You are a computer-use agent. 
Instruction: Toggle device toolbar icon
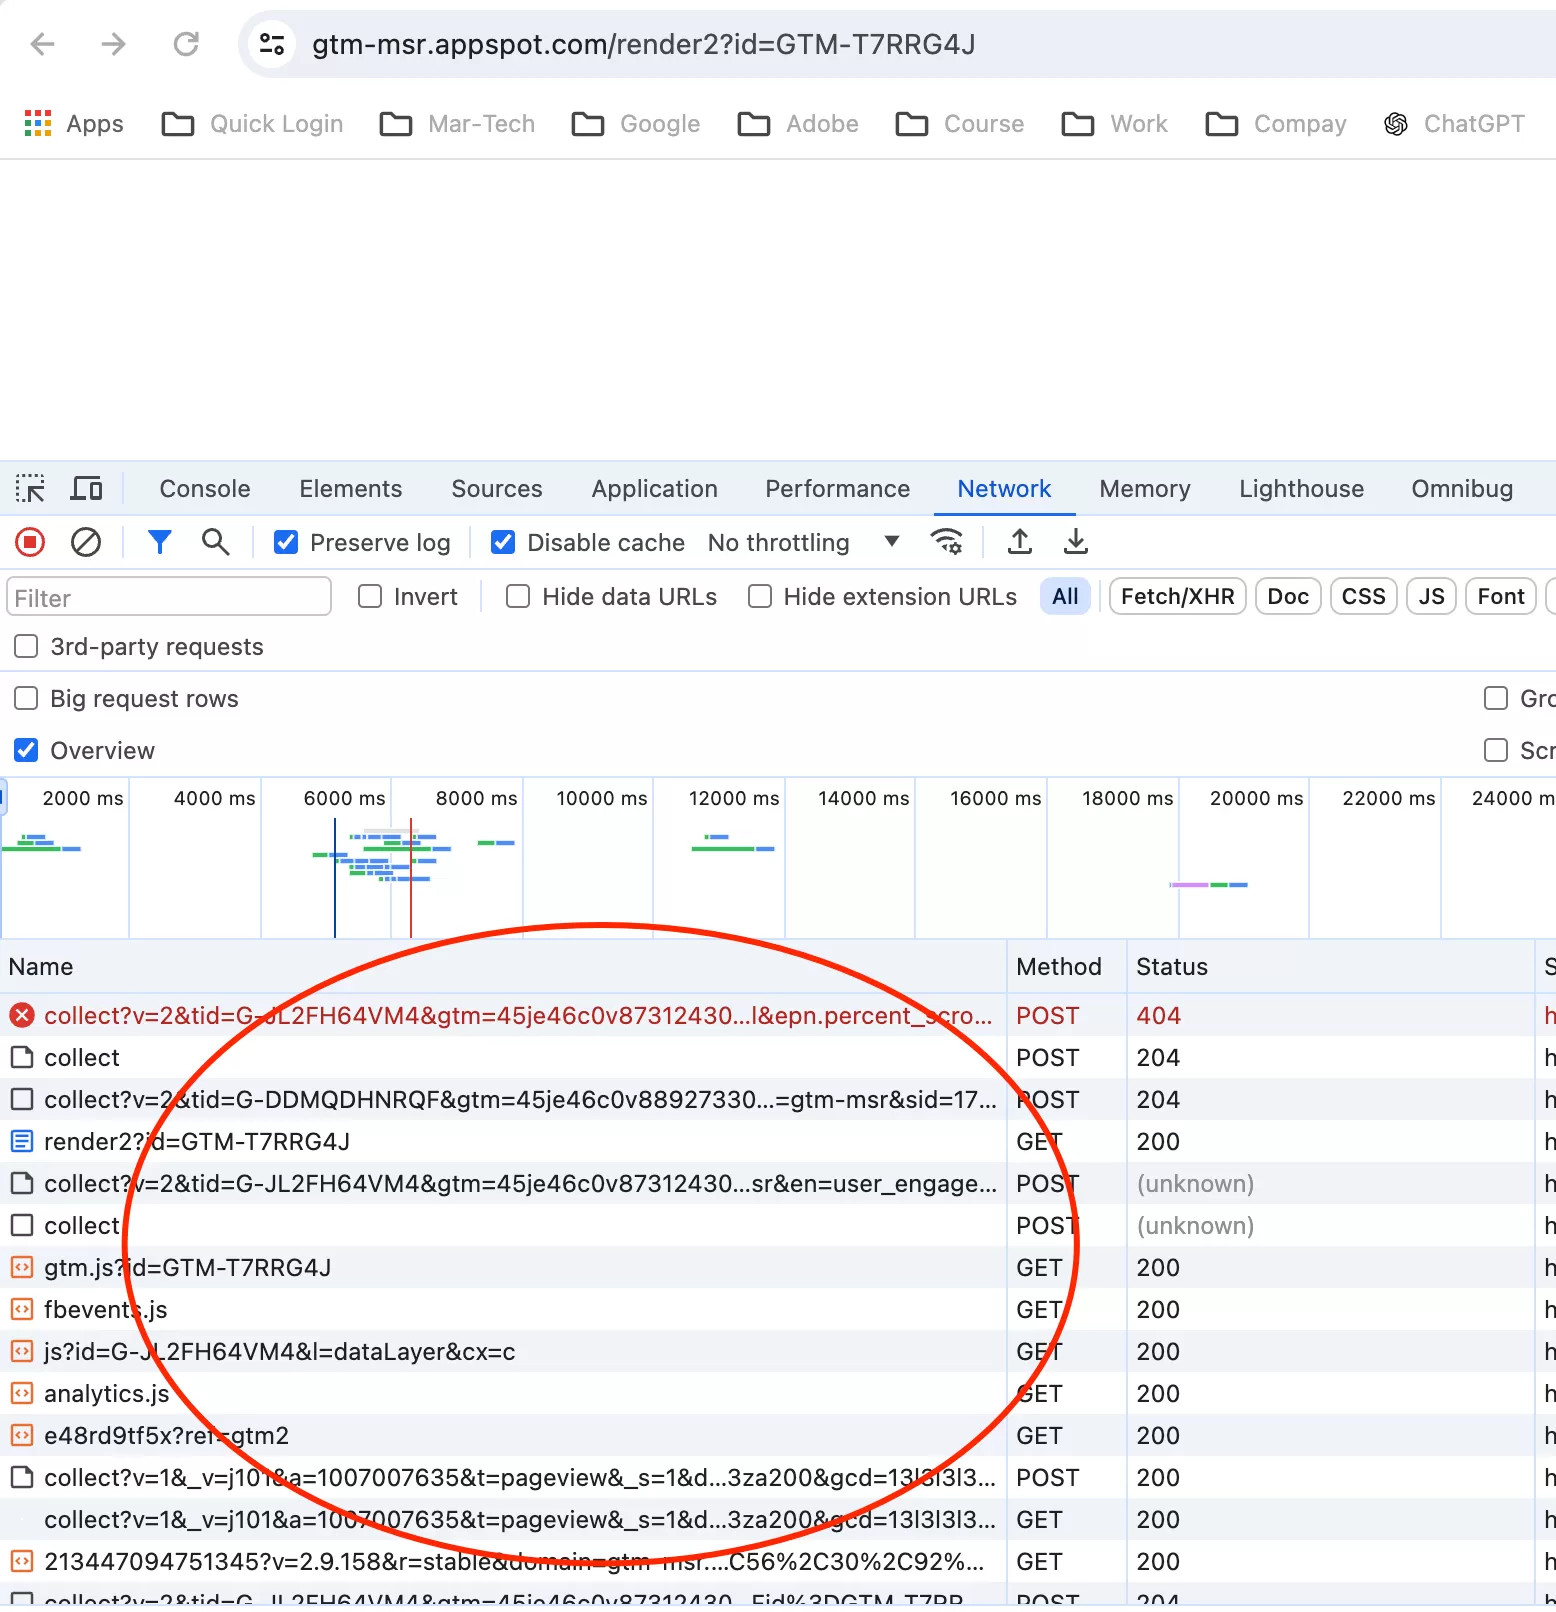(87, 489)
